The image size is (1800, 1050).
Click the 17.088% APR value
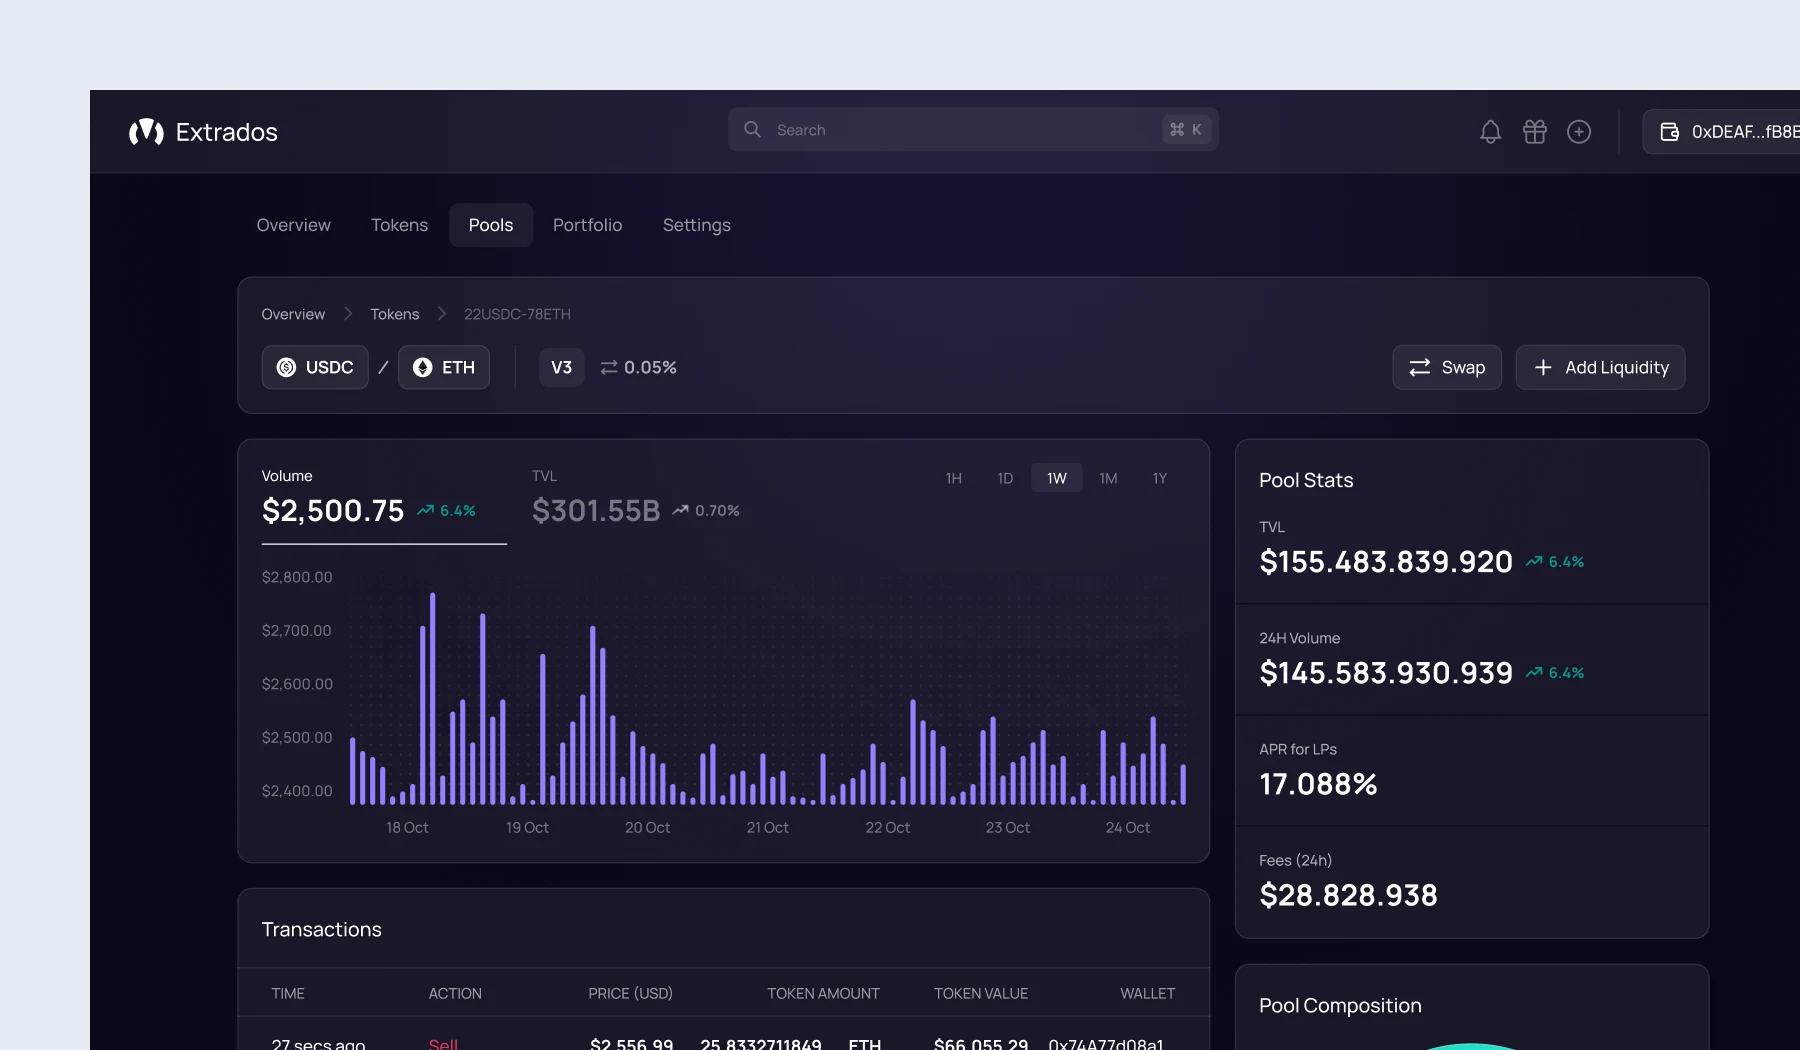tap(1318, 784)
